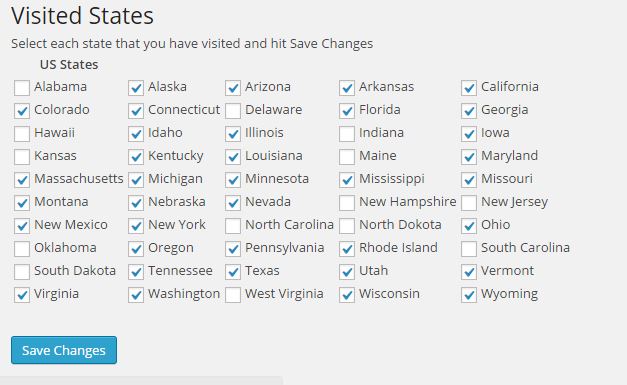Uncheck the California checkbox
The width and height of the screenshot is (627, 385).
469,88
